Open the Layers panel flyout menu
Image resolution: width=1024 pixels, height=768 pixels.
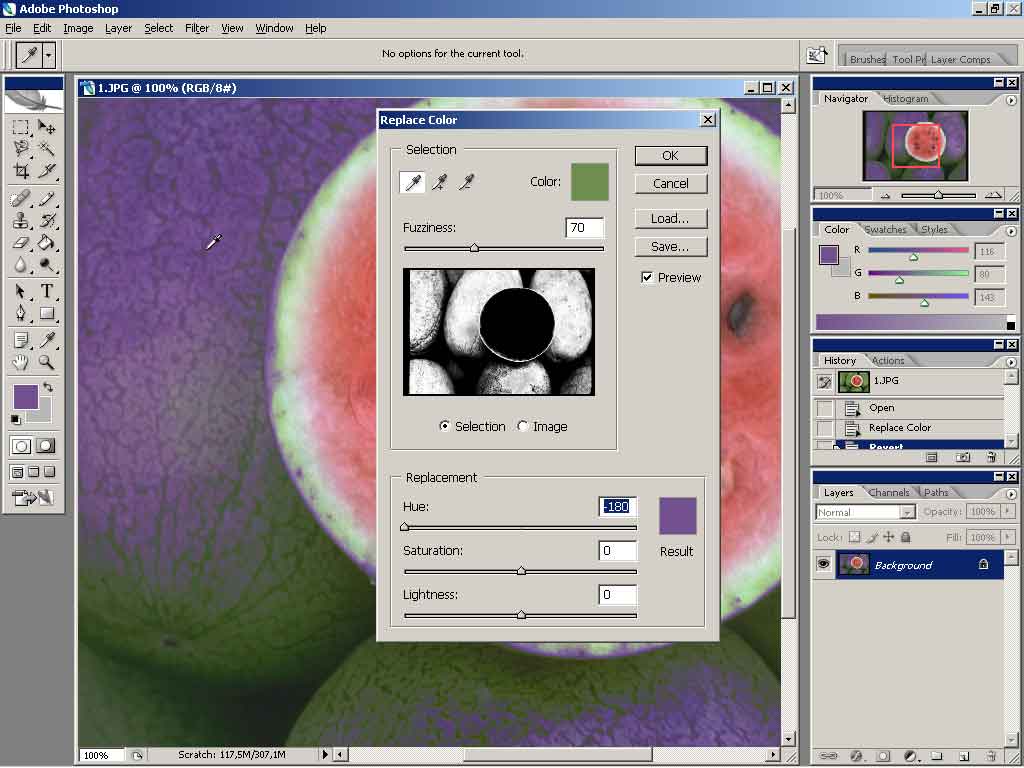(1011, 494)
